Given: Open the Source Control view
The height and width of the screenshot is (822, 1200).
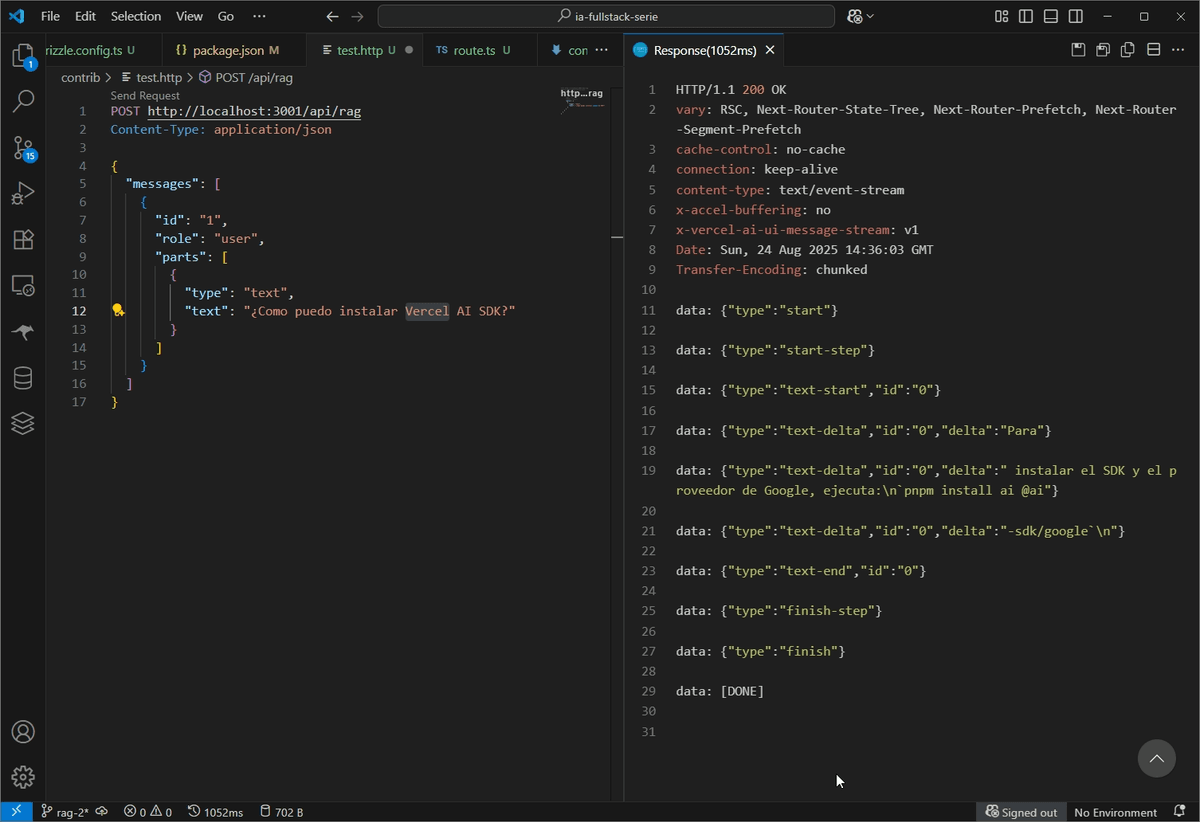Looking at the screenshot, I should [23, 148].
